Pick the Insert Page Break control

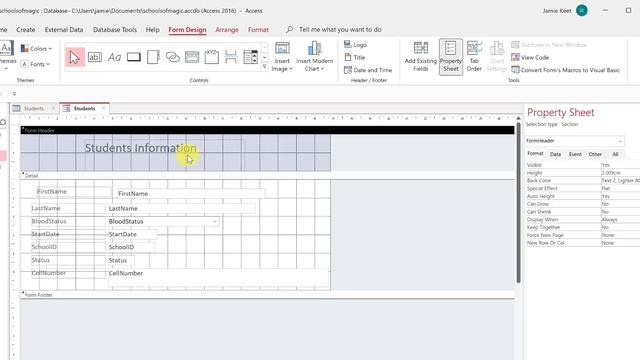click(231, 57)
